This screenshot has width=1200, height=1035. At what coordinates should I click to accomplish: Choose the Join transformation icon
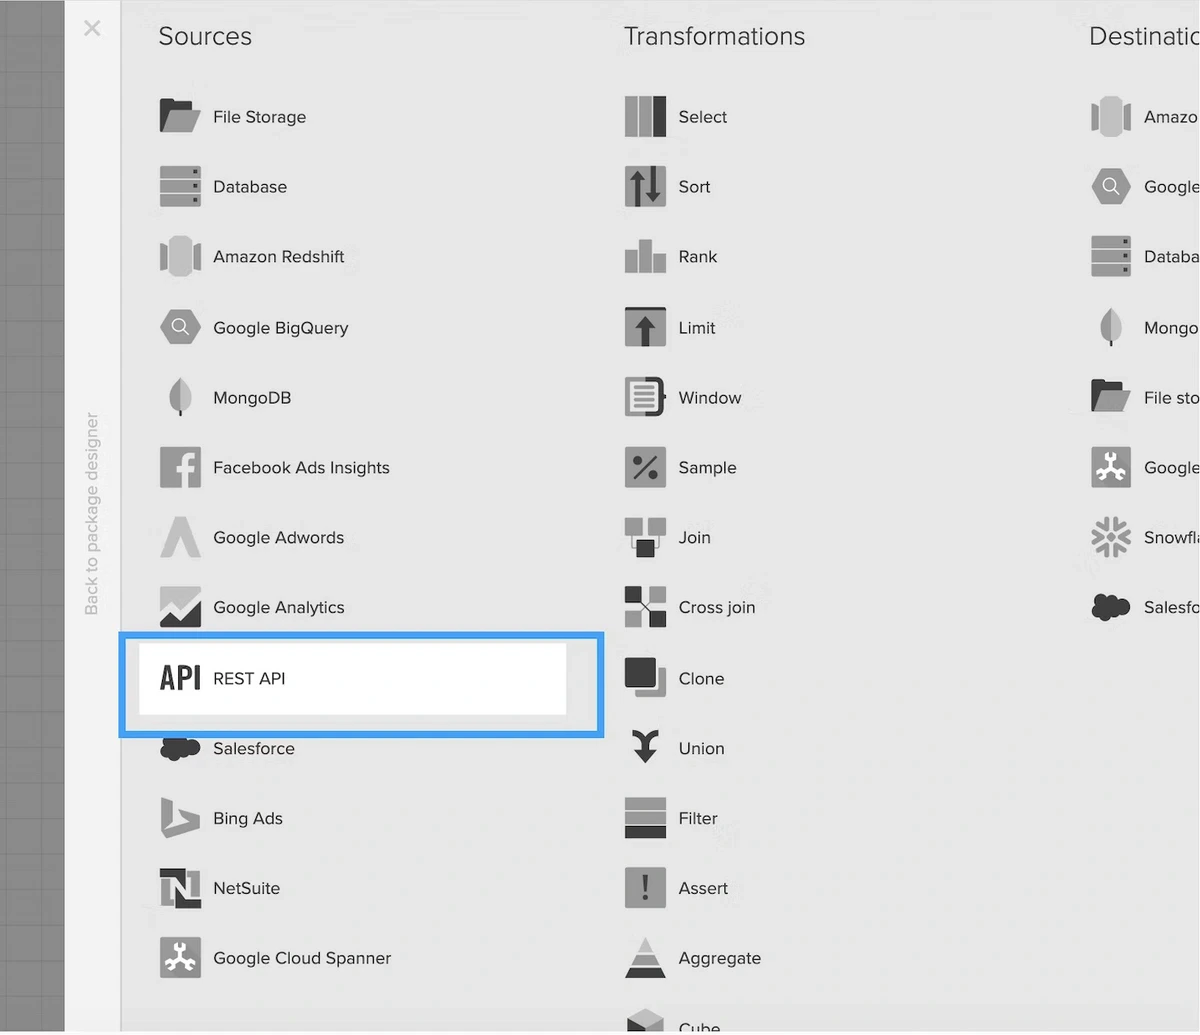pos(645,537)
